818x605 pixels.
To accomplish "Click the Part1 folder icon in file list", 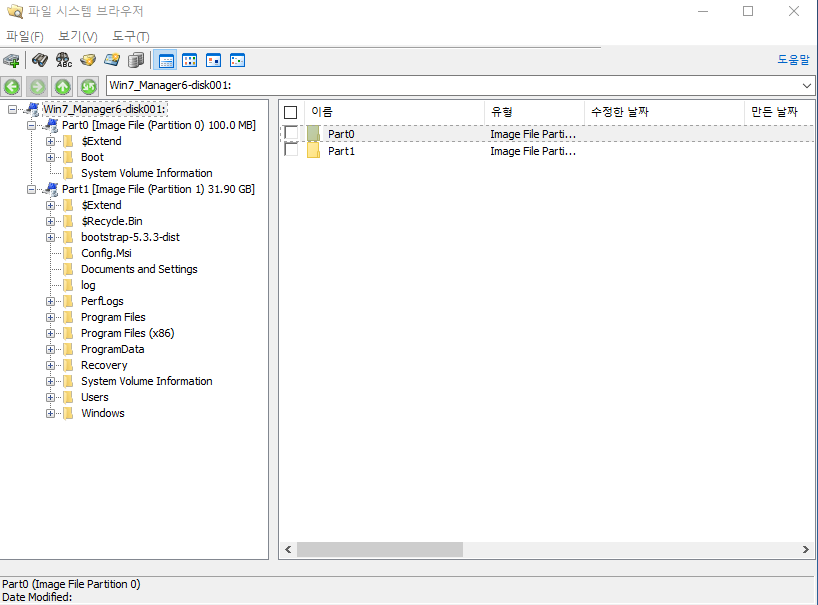I will (x=314, y=151).
